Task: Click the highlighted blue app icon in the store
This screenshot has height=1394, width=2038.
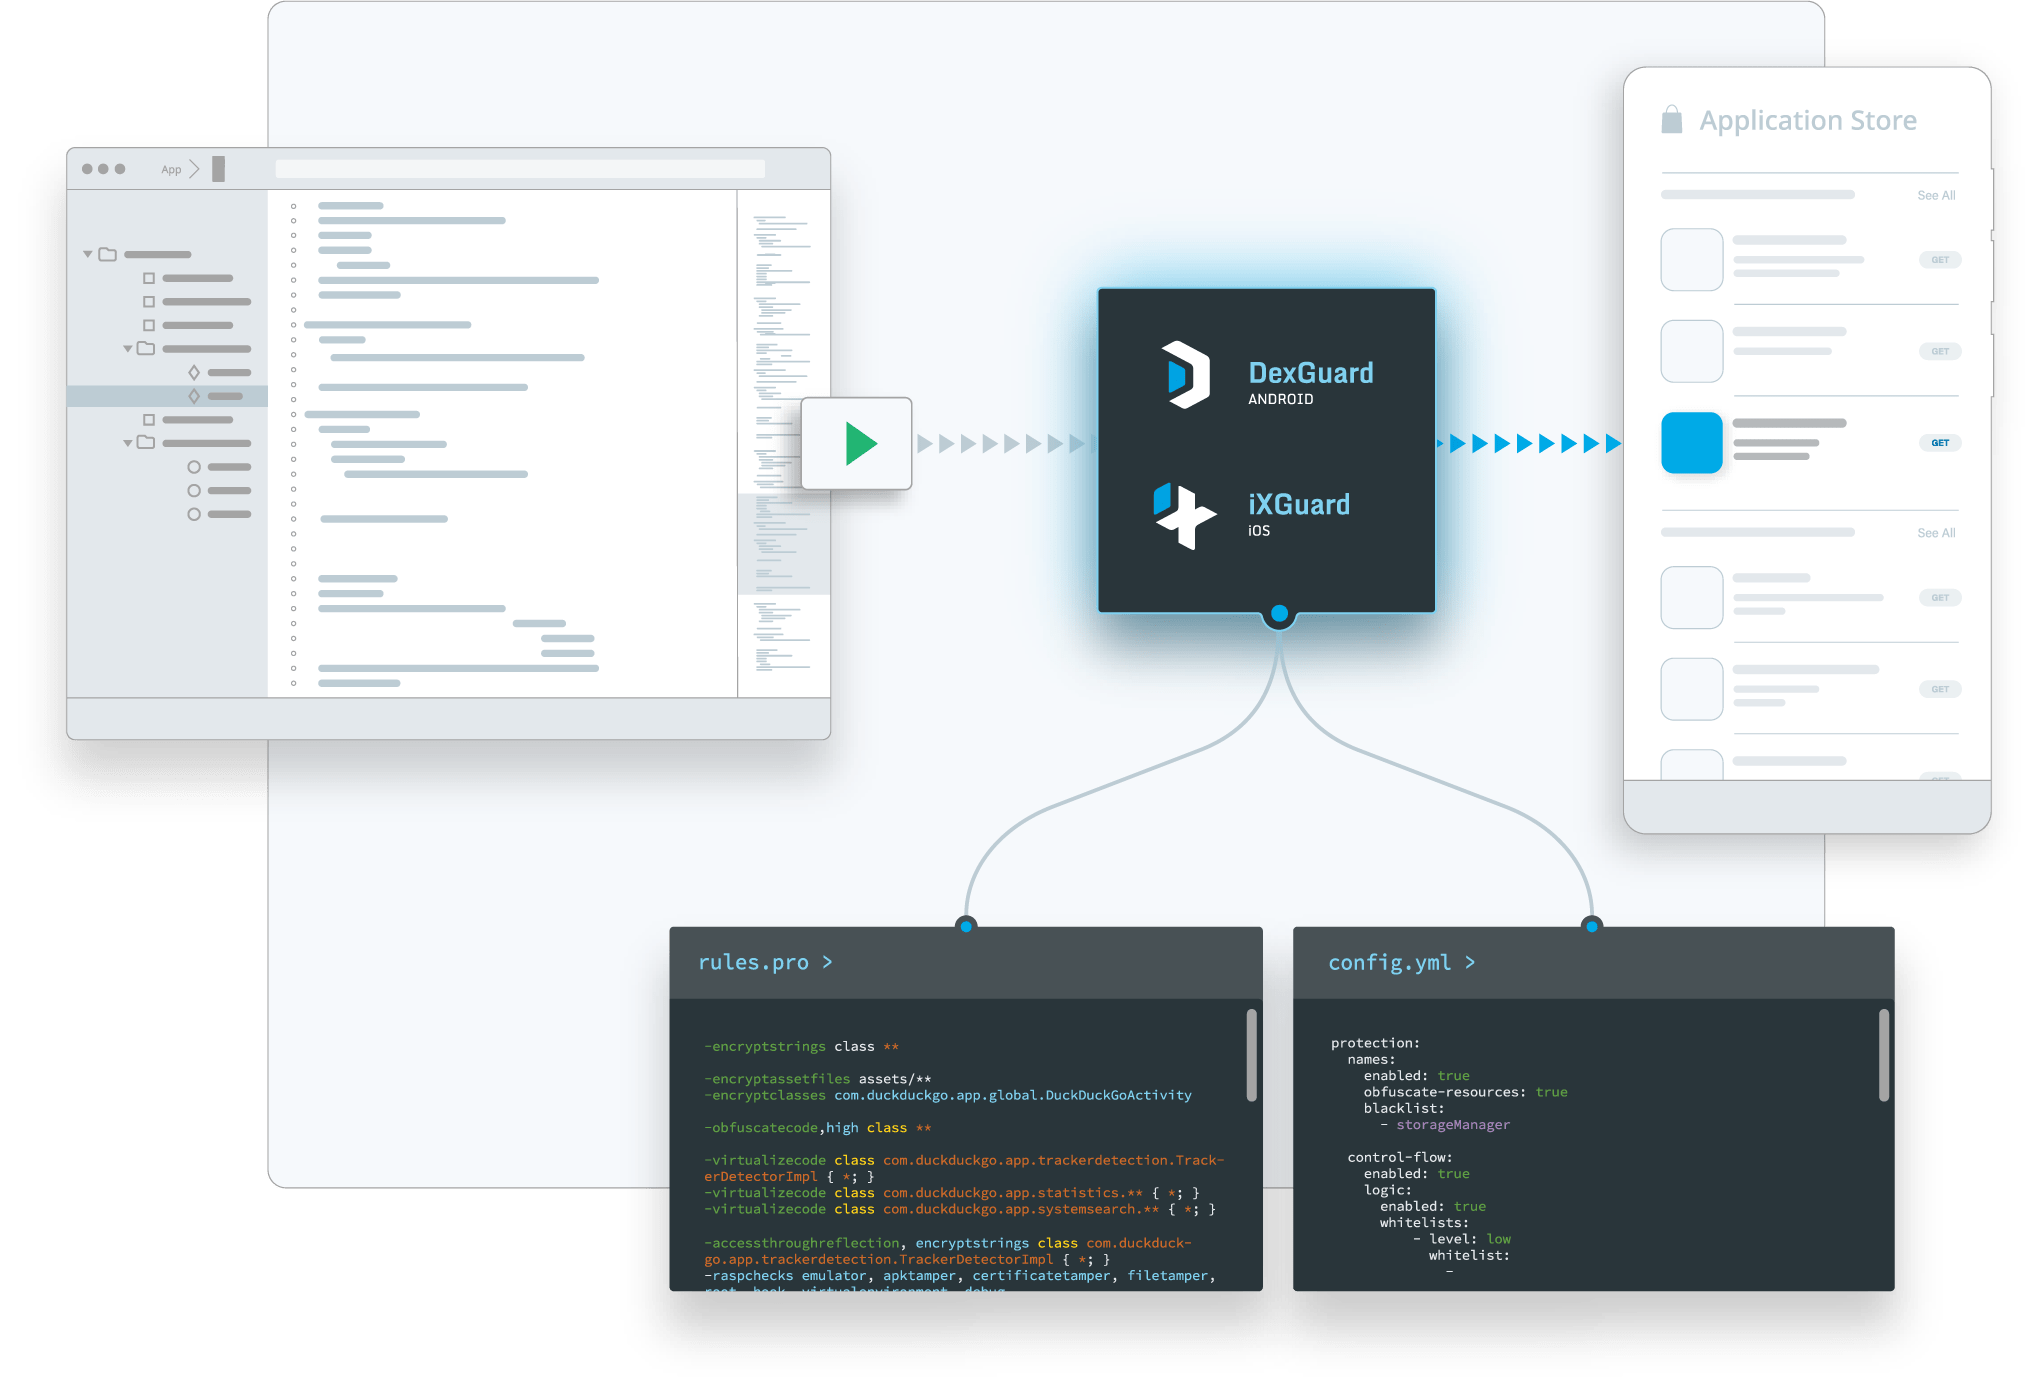Action: coord(1691,443)
